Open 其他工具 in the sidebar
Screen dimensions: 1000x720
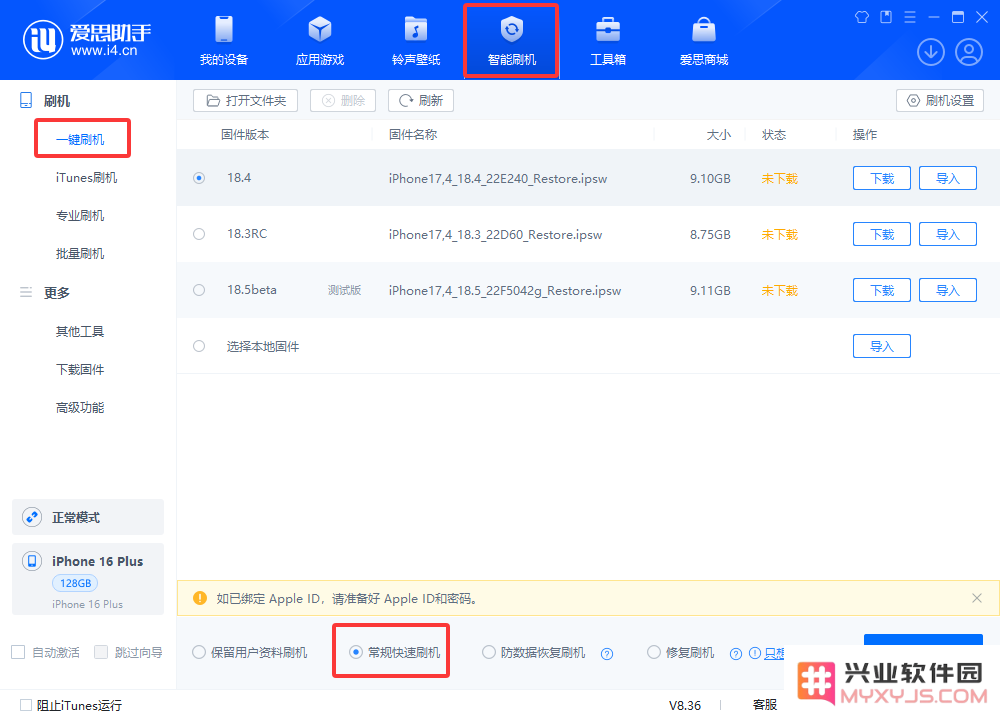(x=80, y=332)
